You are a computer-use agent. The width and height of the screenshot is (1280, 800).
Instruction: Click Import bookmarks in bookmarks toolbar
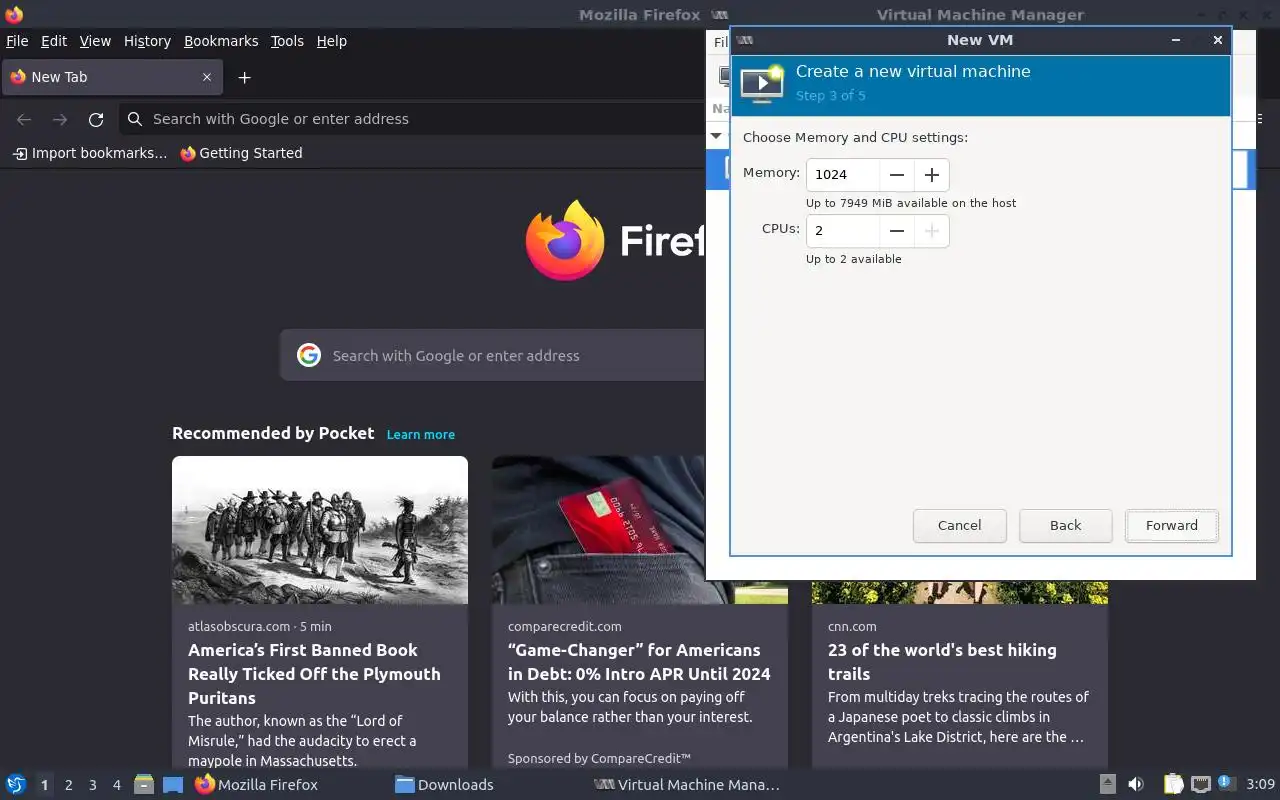pyautogui.click(x=90, y=153)
